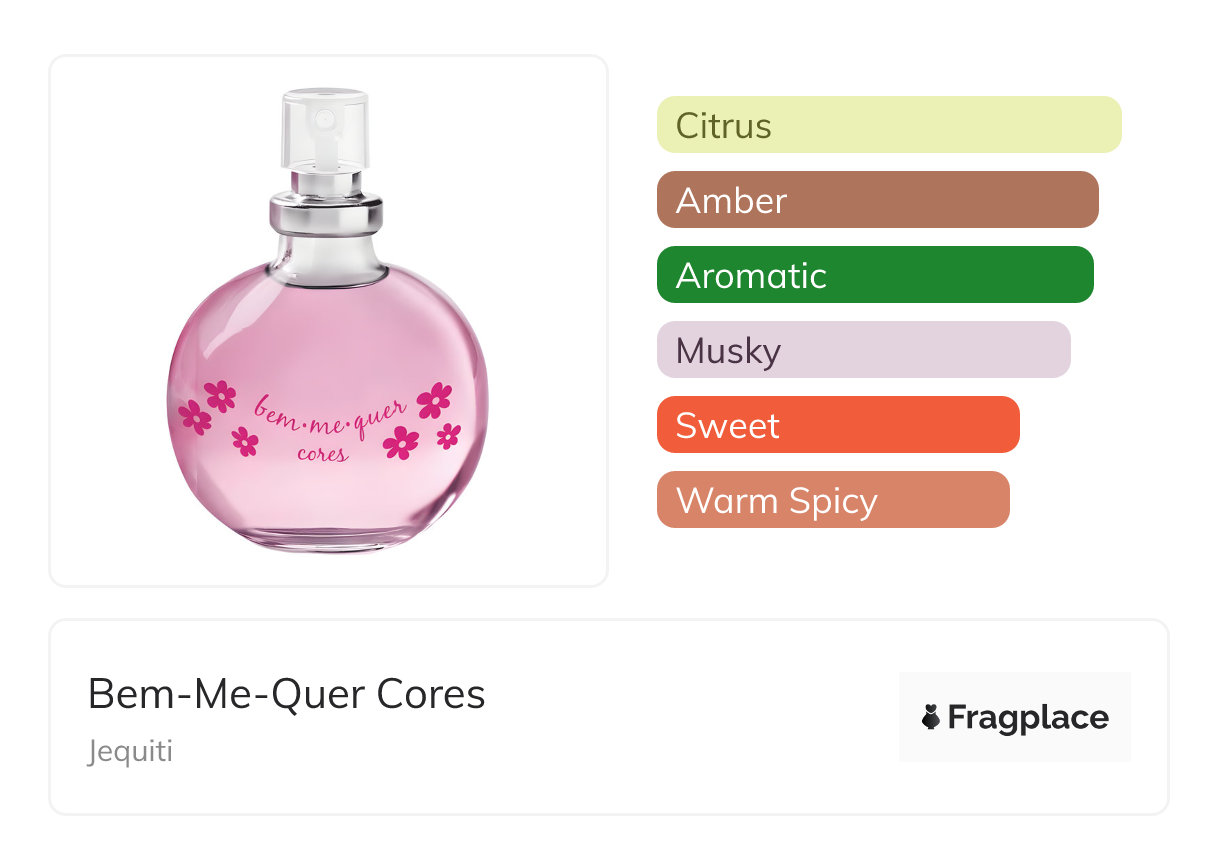Open the Bem-Me-Quer Cores bottle image

point(328,321)
